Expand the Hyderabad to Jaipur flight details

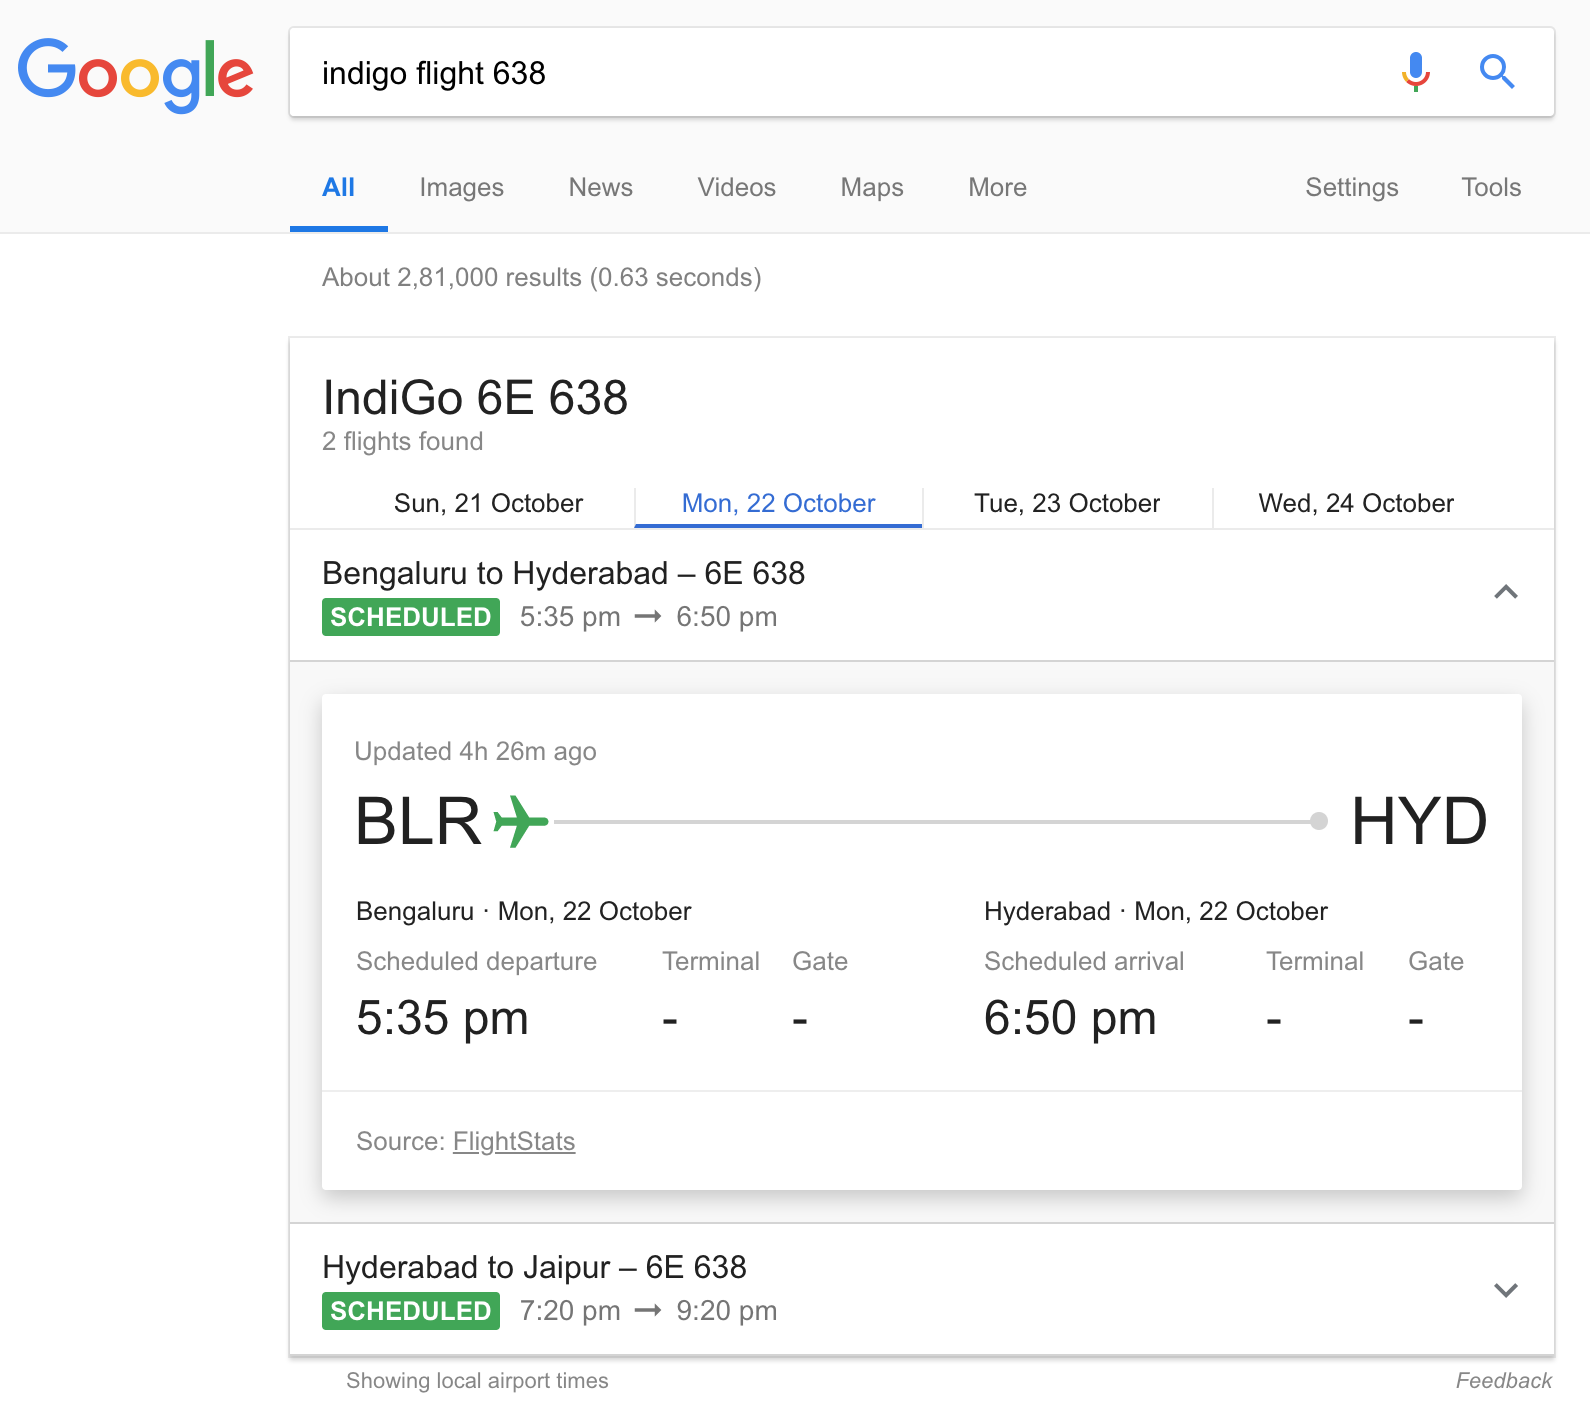1505,1289
